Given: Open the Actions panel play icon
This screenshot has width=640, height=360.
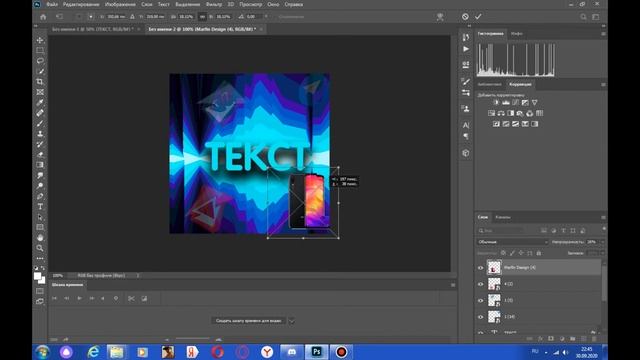Looking at the screenshot, I should (466, 49).
